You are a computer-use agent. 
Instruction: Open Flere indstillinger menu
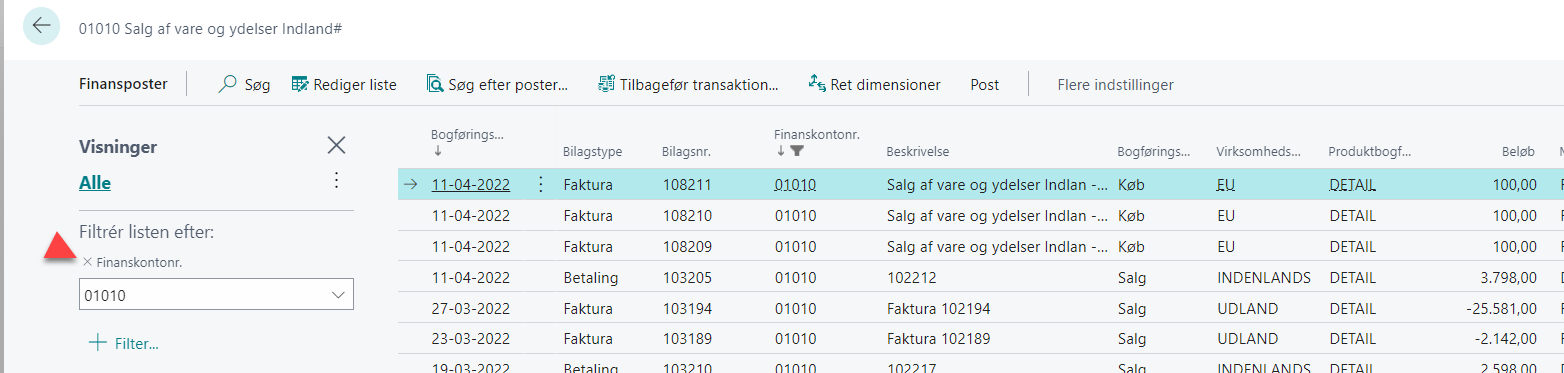1116,85
